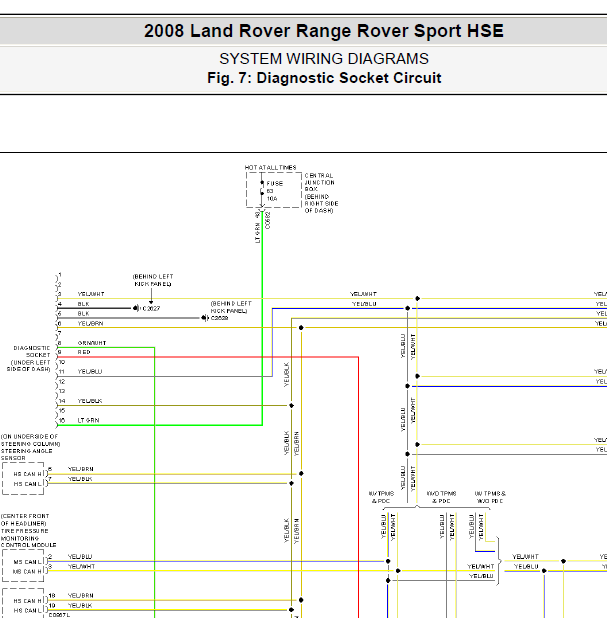Click the 'DIAGNOSTIC SOCKET' component label
The image size is (607, 618).
(32, 352)
